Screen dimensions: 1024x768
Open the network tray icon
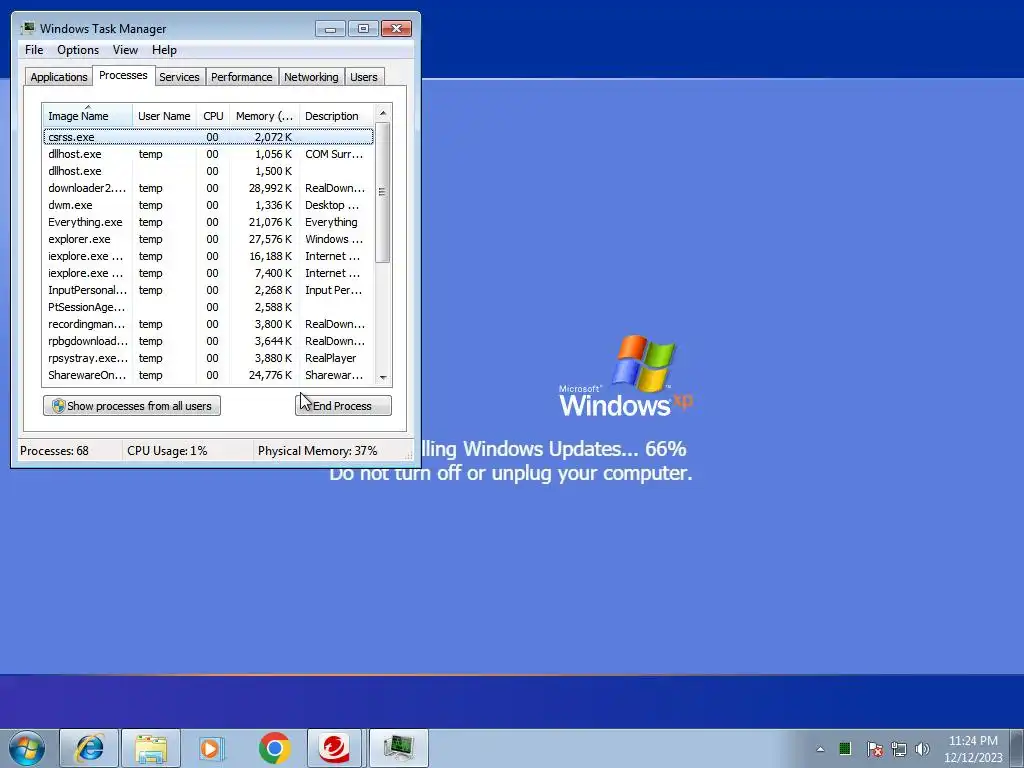tap(899, 749)
